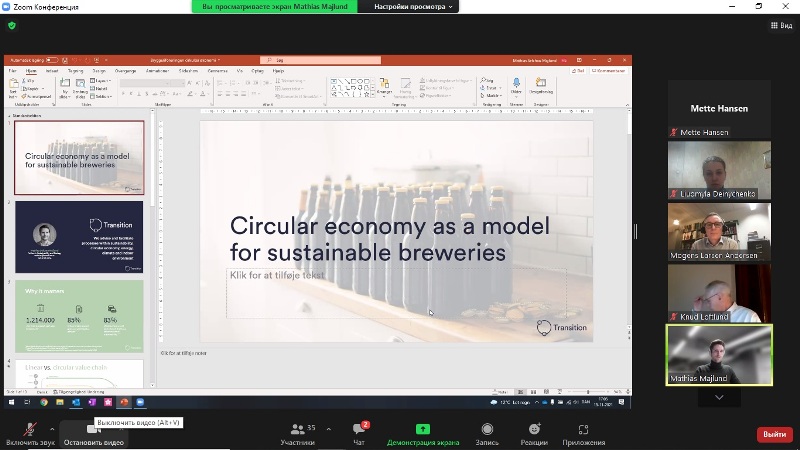Viewport: 800px width, 450px height.
Task: Open the Настройки просмотра dropdown
Action: (414, 6)
